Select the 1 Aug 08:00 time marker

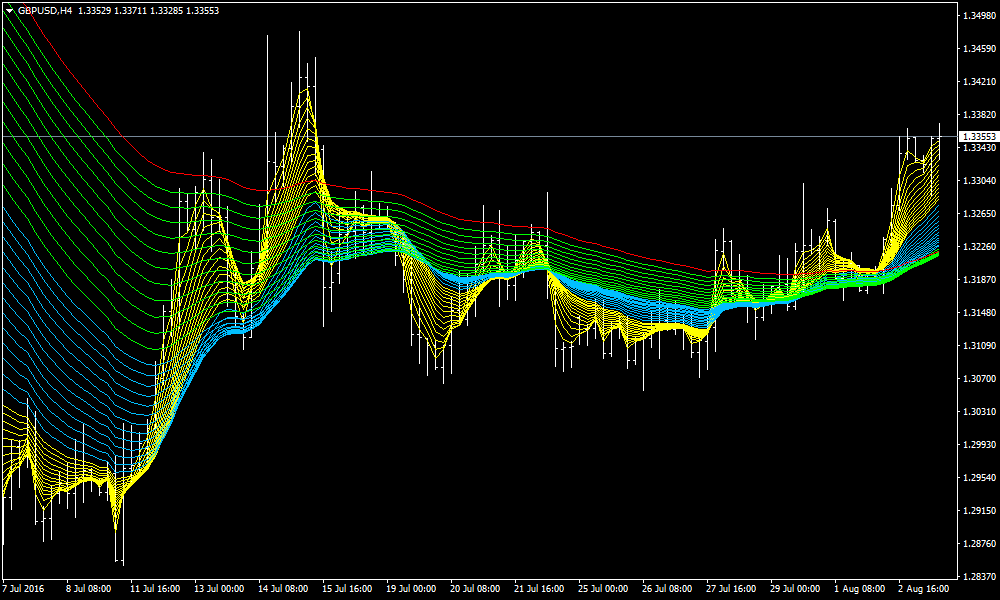860,589
